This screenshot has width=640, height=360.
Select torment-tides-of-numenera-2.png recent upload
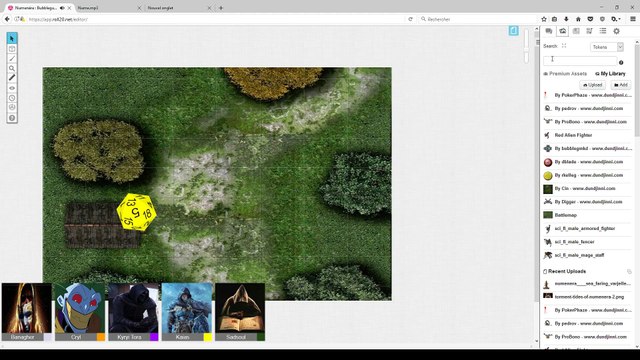tap(587, 297)
